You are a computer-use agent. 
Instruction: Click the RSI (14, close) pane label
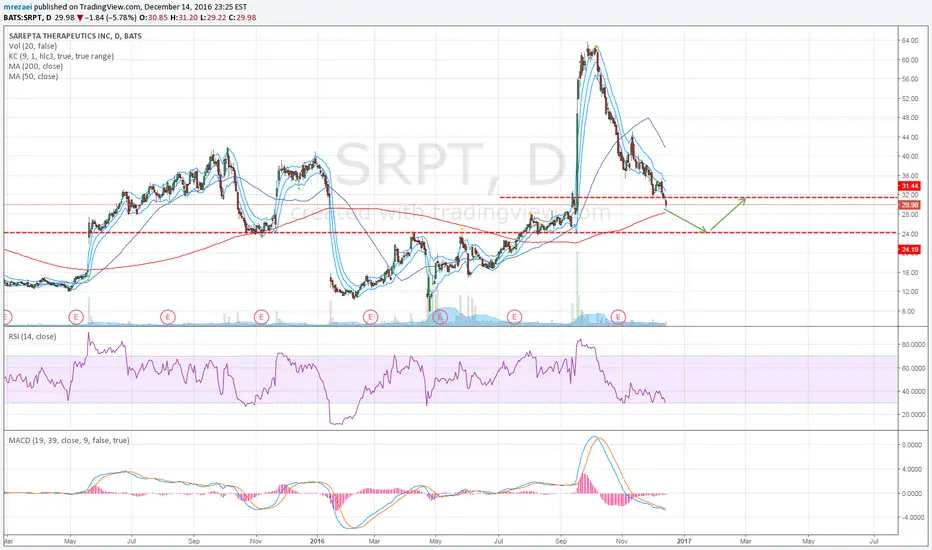[33, 337]
